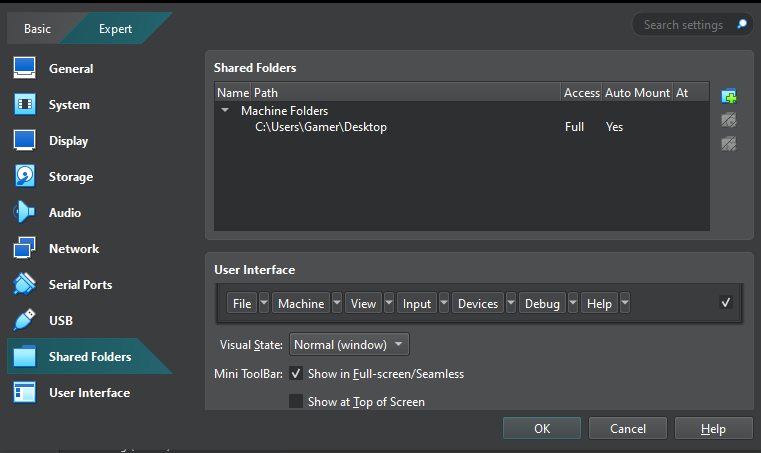Enable Show at Top of Screen
Viewport: 761px width, 453px height.
coord(296,402)
